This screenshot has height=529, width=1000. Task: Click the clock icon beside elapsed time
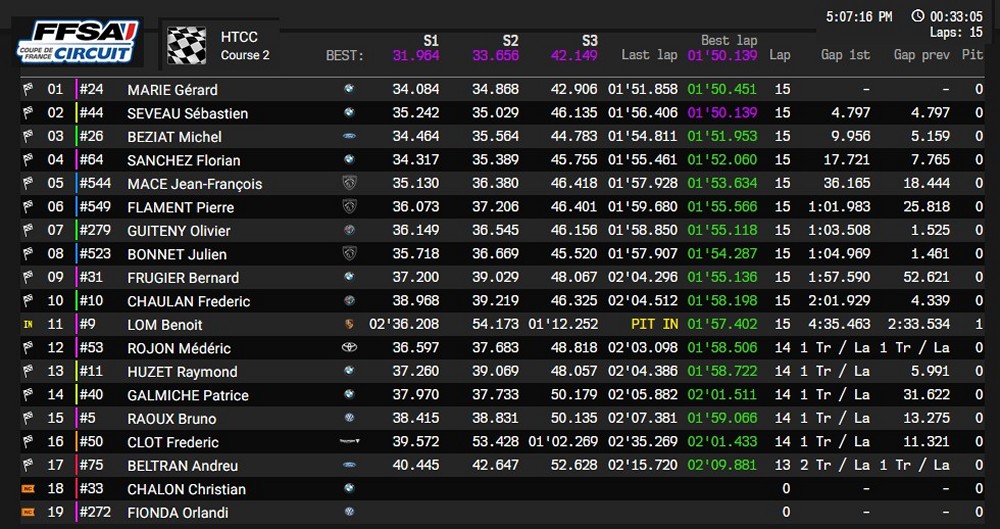click(917, 16)
